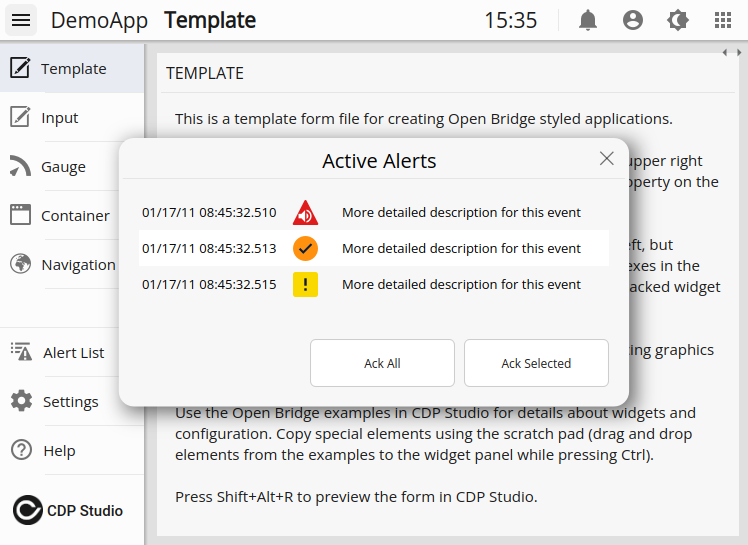Click the panel resize arrows at top right
Screen dimensions: 748x545
pyautogui.click(x=731, y=52)
